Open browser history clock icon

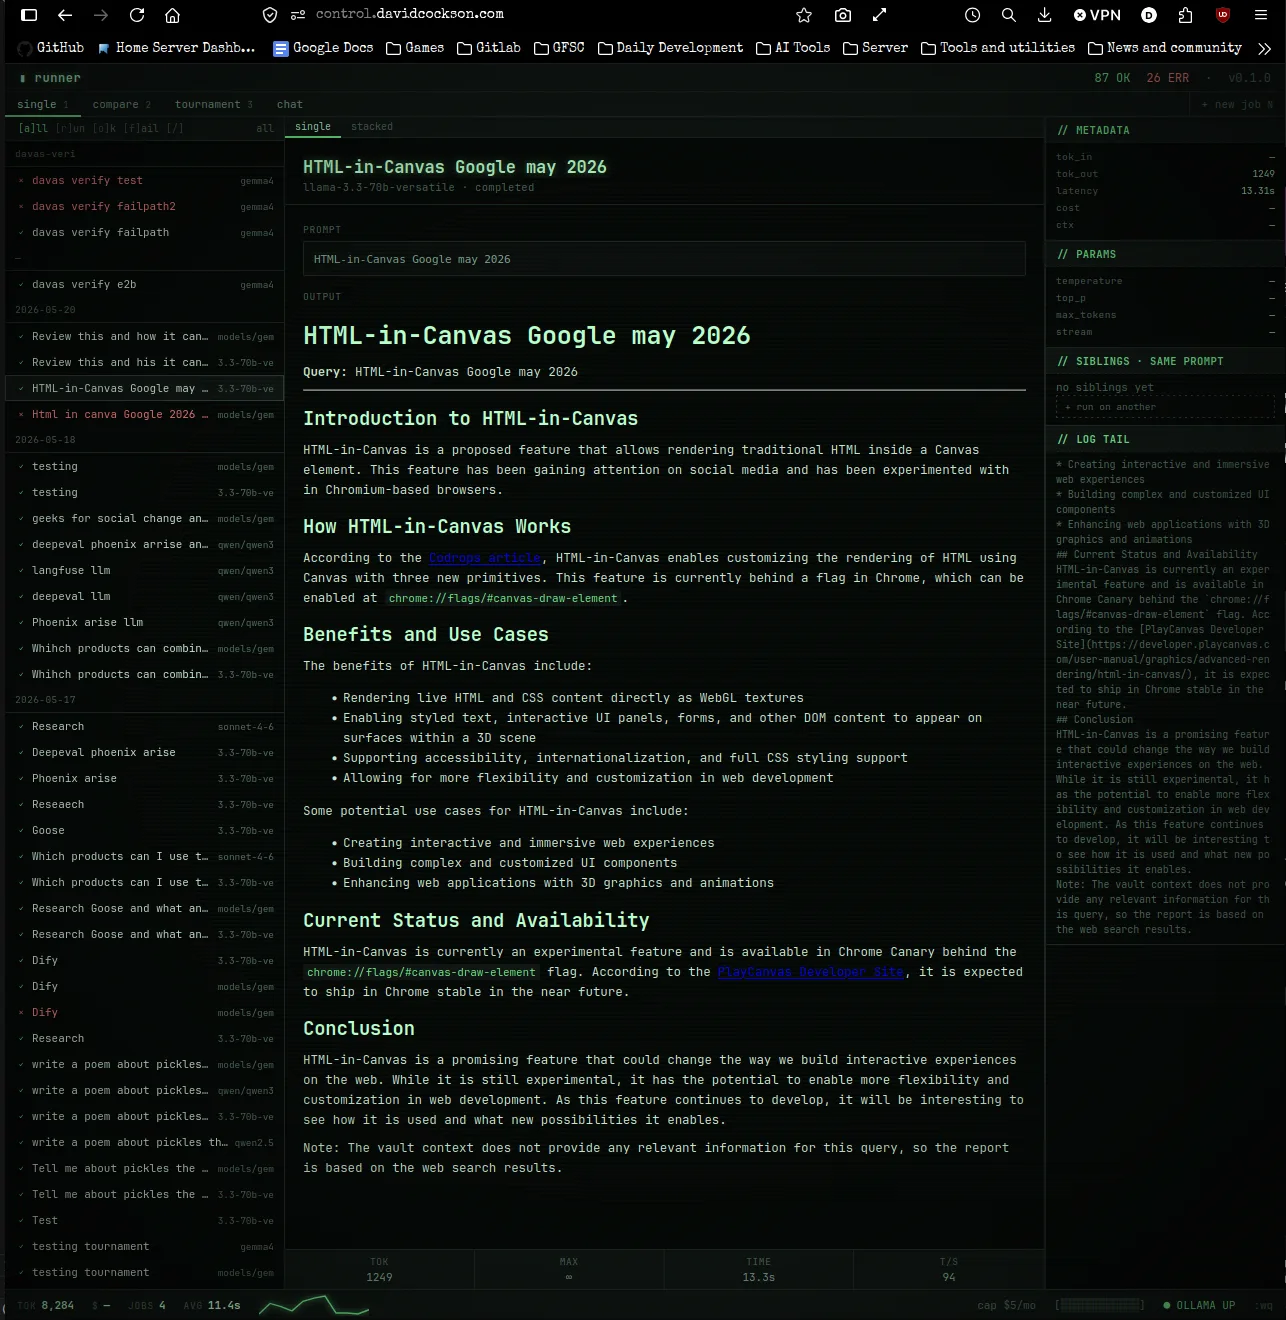(x=972, y=15)
